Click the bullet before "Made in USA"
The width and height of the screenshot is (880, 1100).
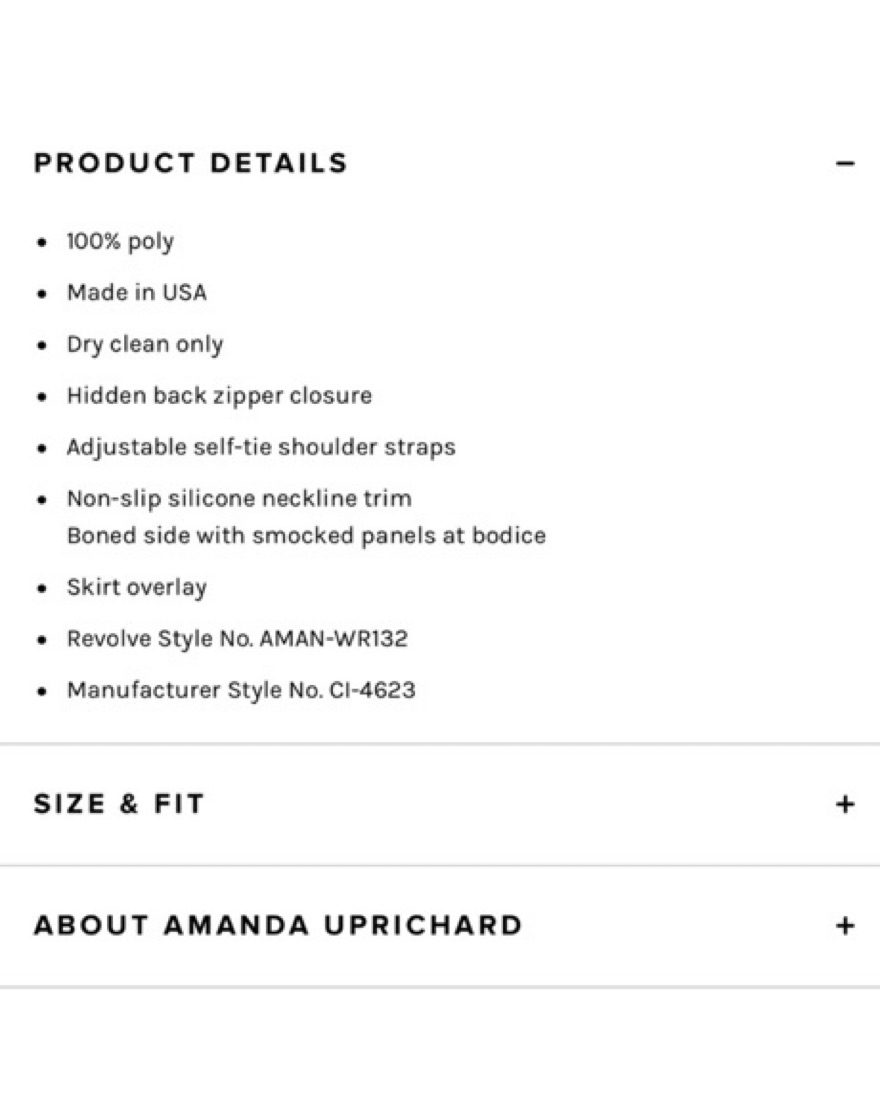(x=42, y=294)
